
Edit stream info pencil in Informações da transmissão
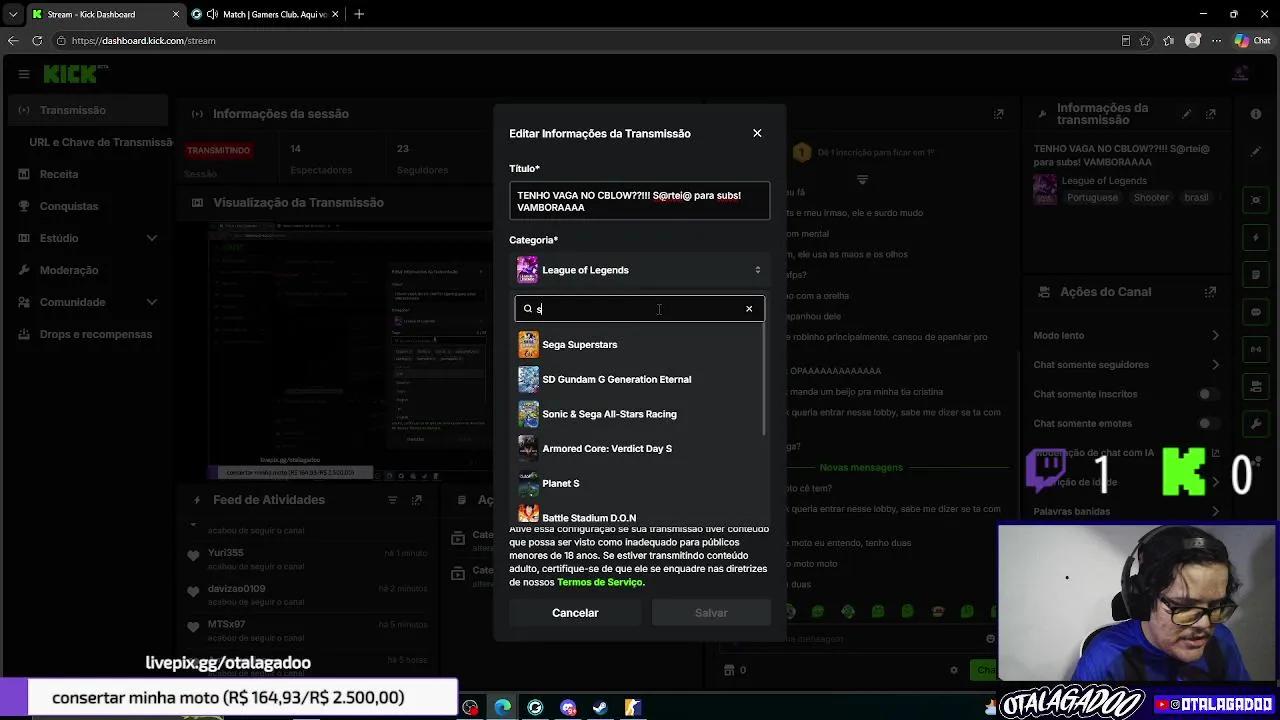1187,114
